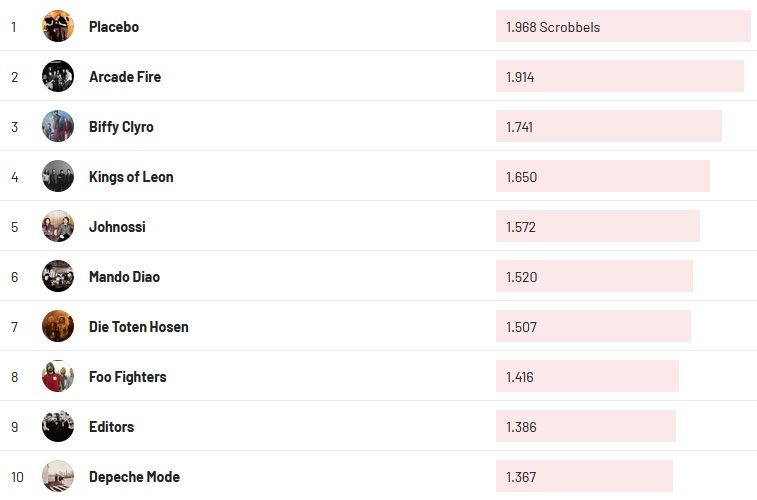
Task: Open the Depeche Mode name link
Action: 134,477
